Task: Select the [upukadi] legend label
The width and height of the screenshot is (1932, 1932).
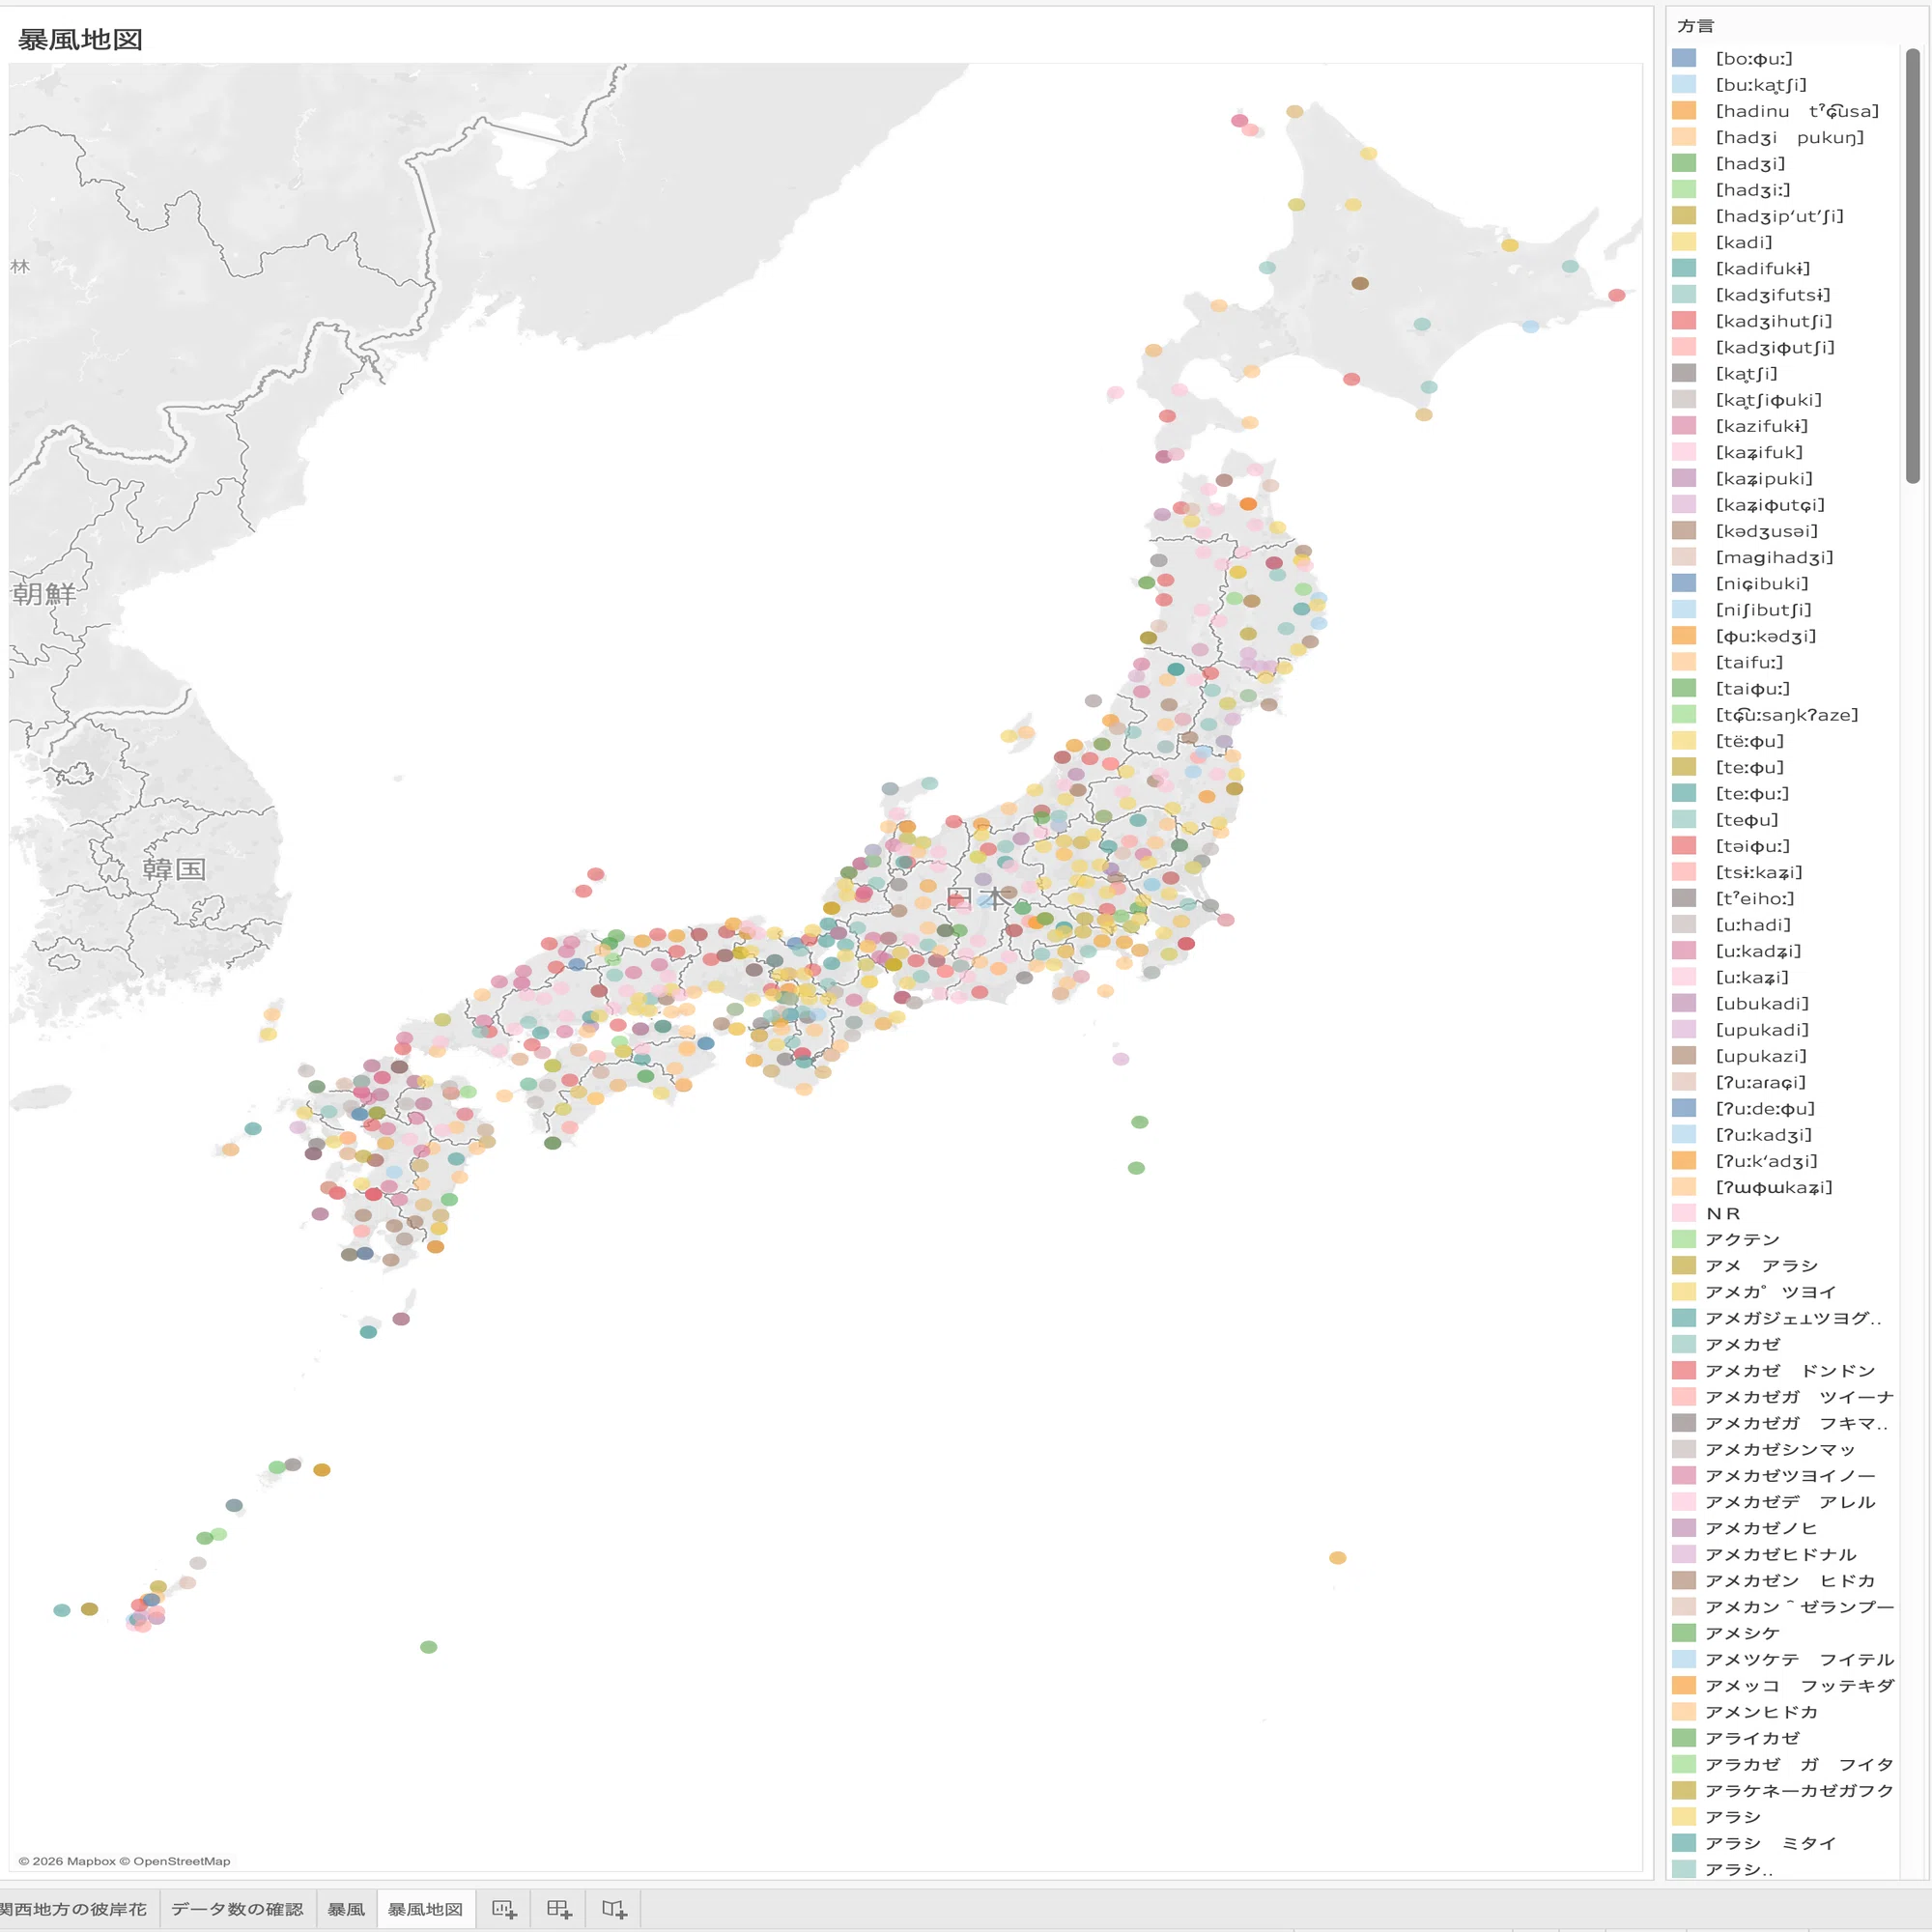Action: click(x=1763, y=1030)
